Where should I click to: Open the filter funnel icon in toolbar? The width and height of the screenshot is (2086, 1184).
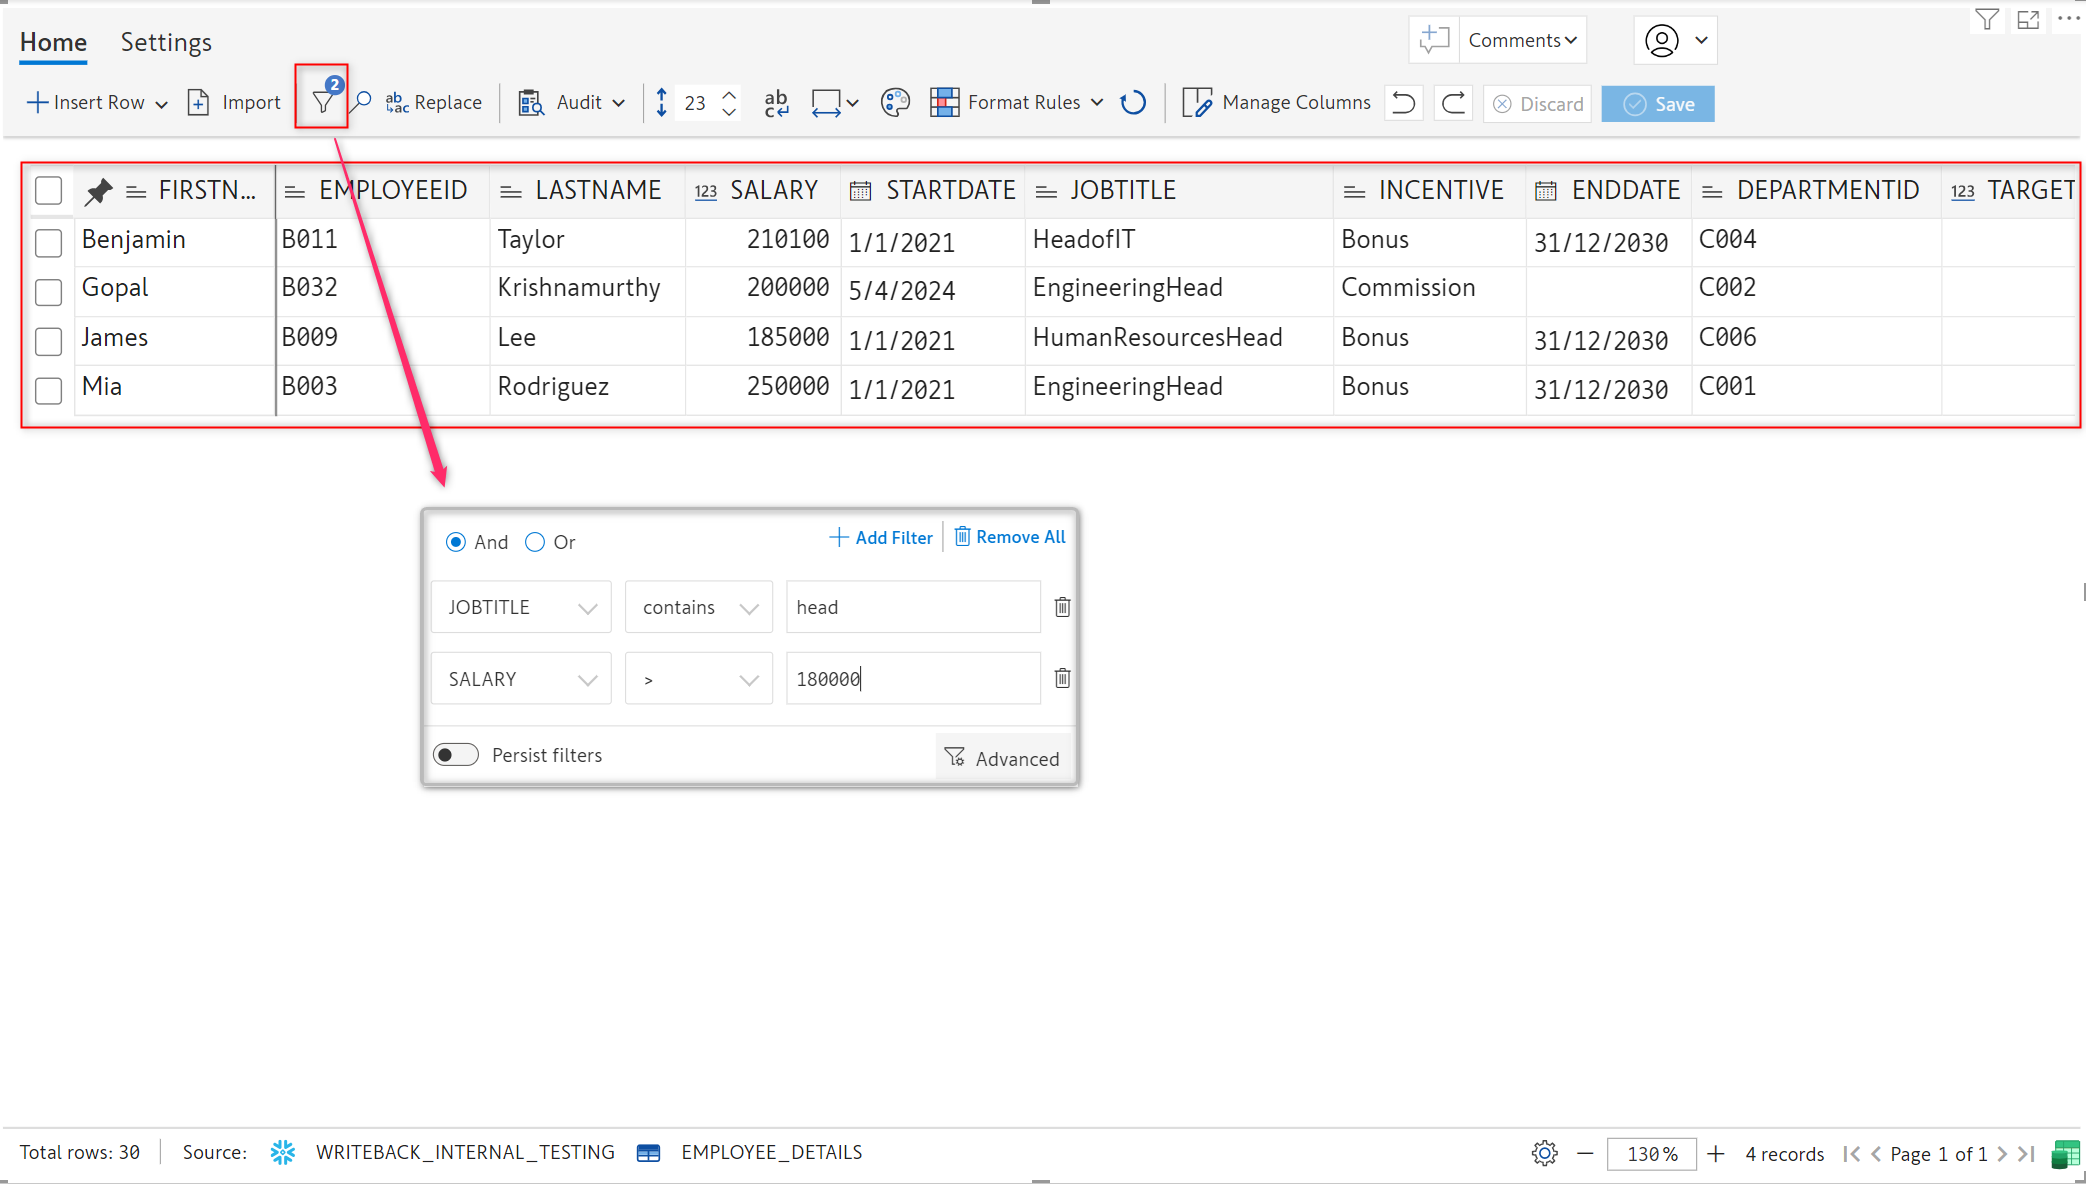point(322,102)
